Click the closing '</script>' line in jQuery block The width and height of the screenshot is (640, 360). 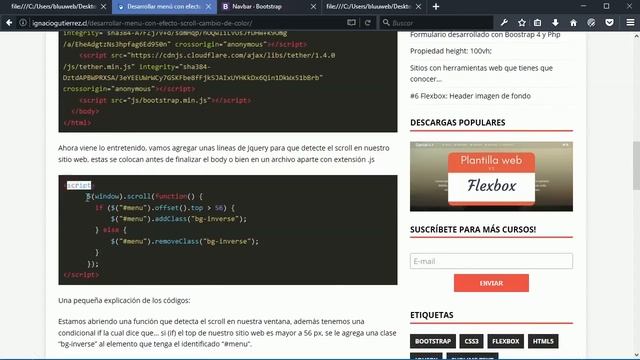coord(81,275)
